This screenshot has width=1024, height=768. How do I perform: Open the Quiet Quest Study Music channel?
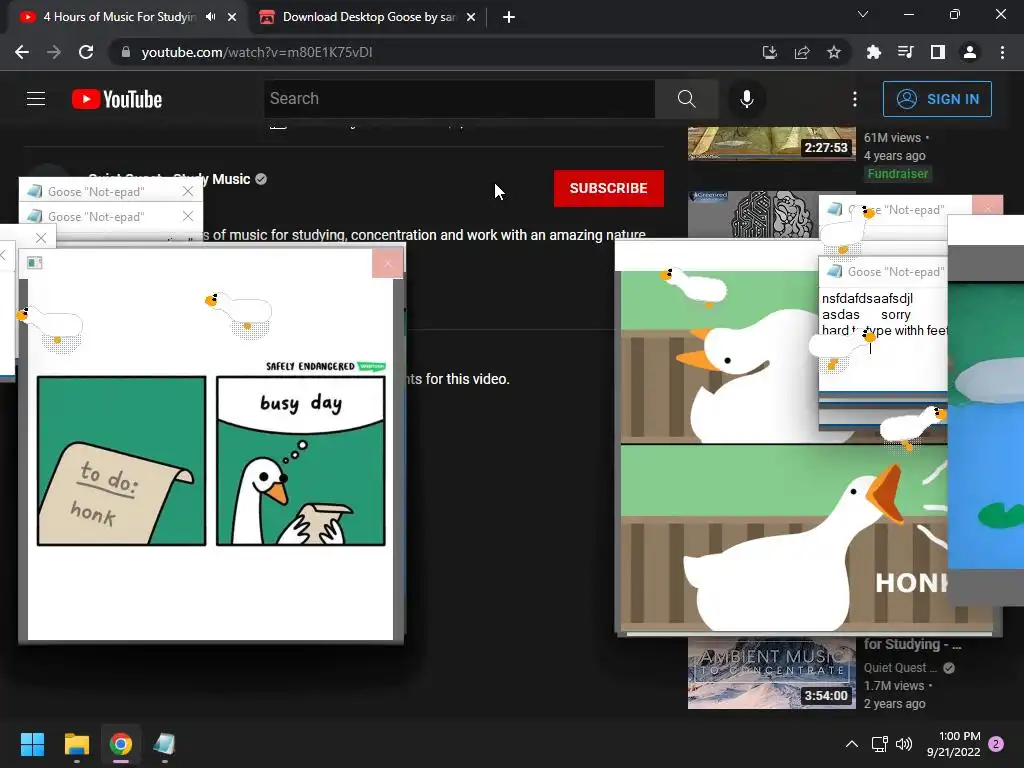(x=169, y=179)
